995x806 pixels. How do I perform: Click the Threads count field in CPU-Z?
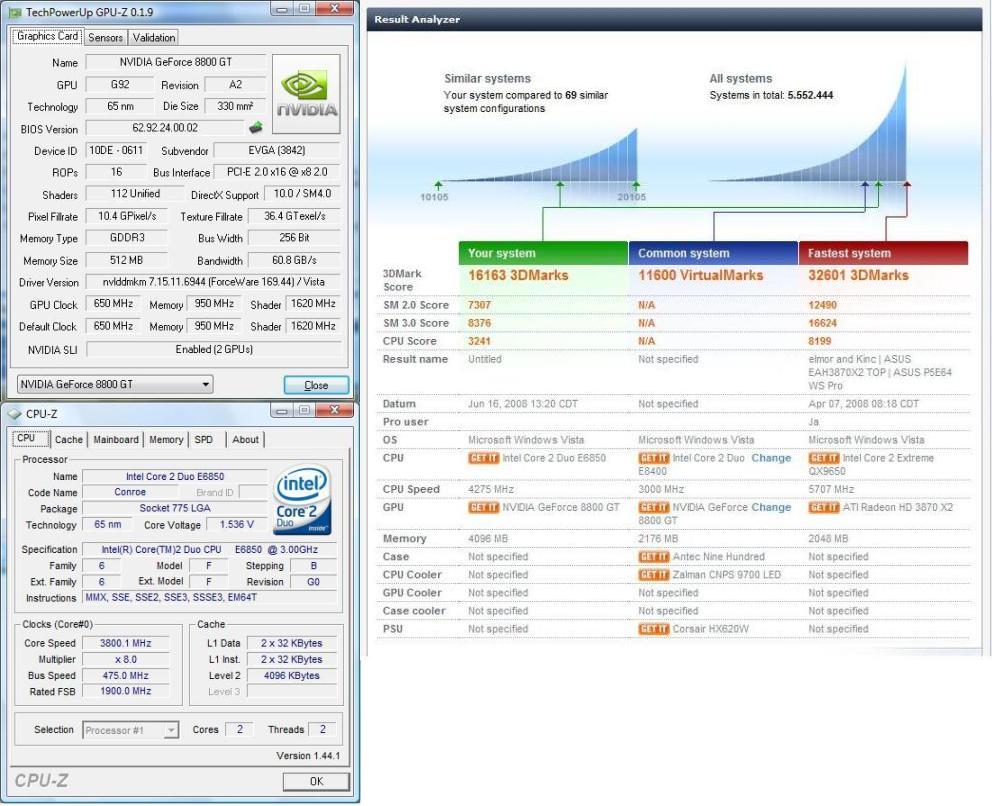[322, 730]
